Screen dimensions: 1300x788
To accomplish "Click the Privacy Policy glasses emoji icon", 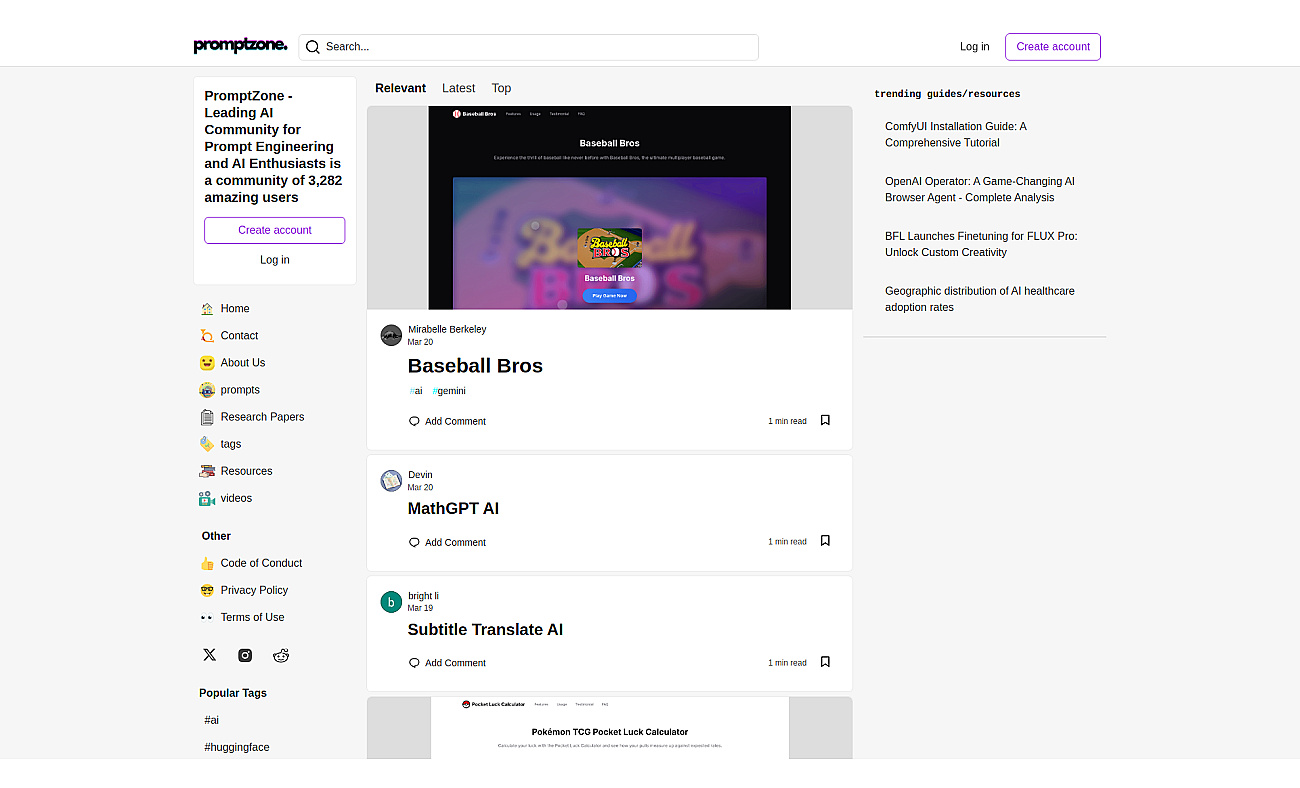I will click(207, 591).
